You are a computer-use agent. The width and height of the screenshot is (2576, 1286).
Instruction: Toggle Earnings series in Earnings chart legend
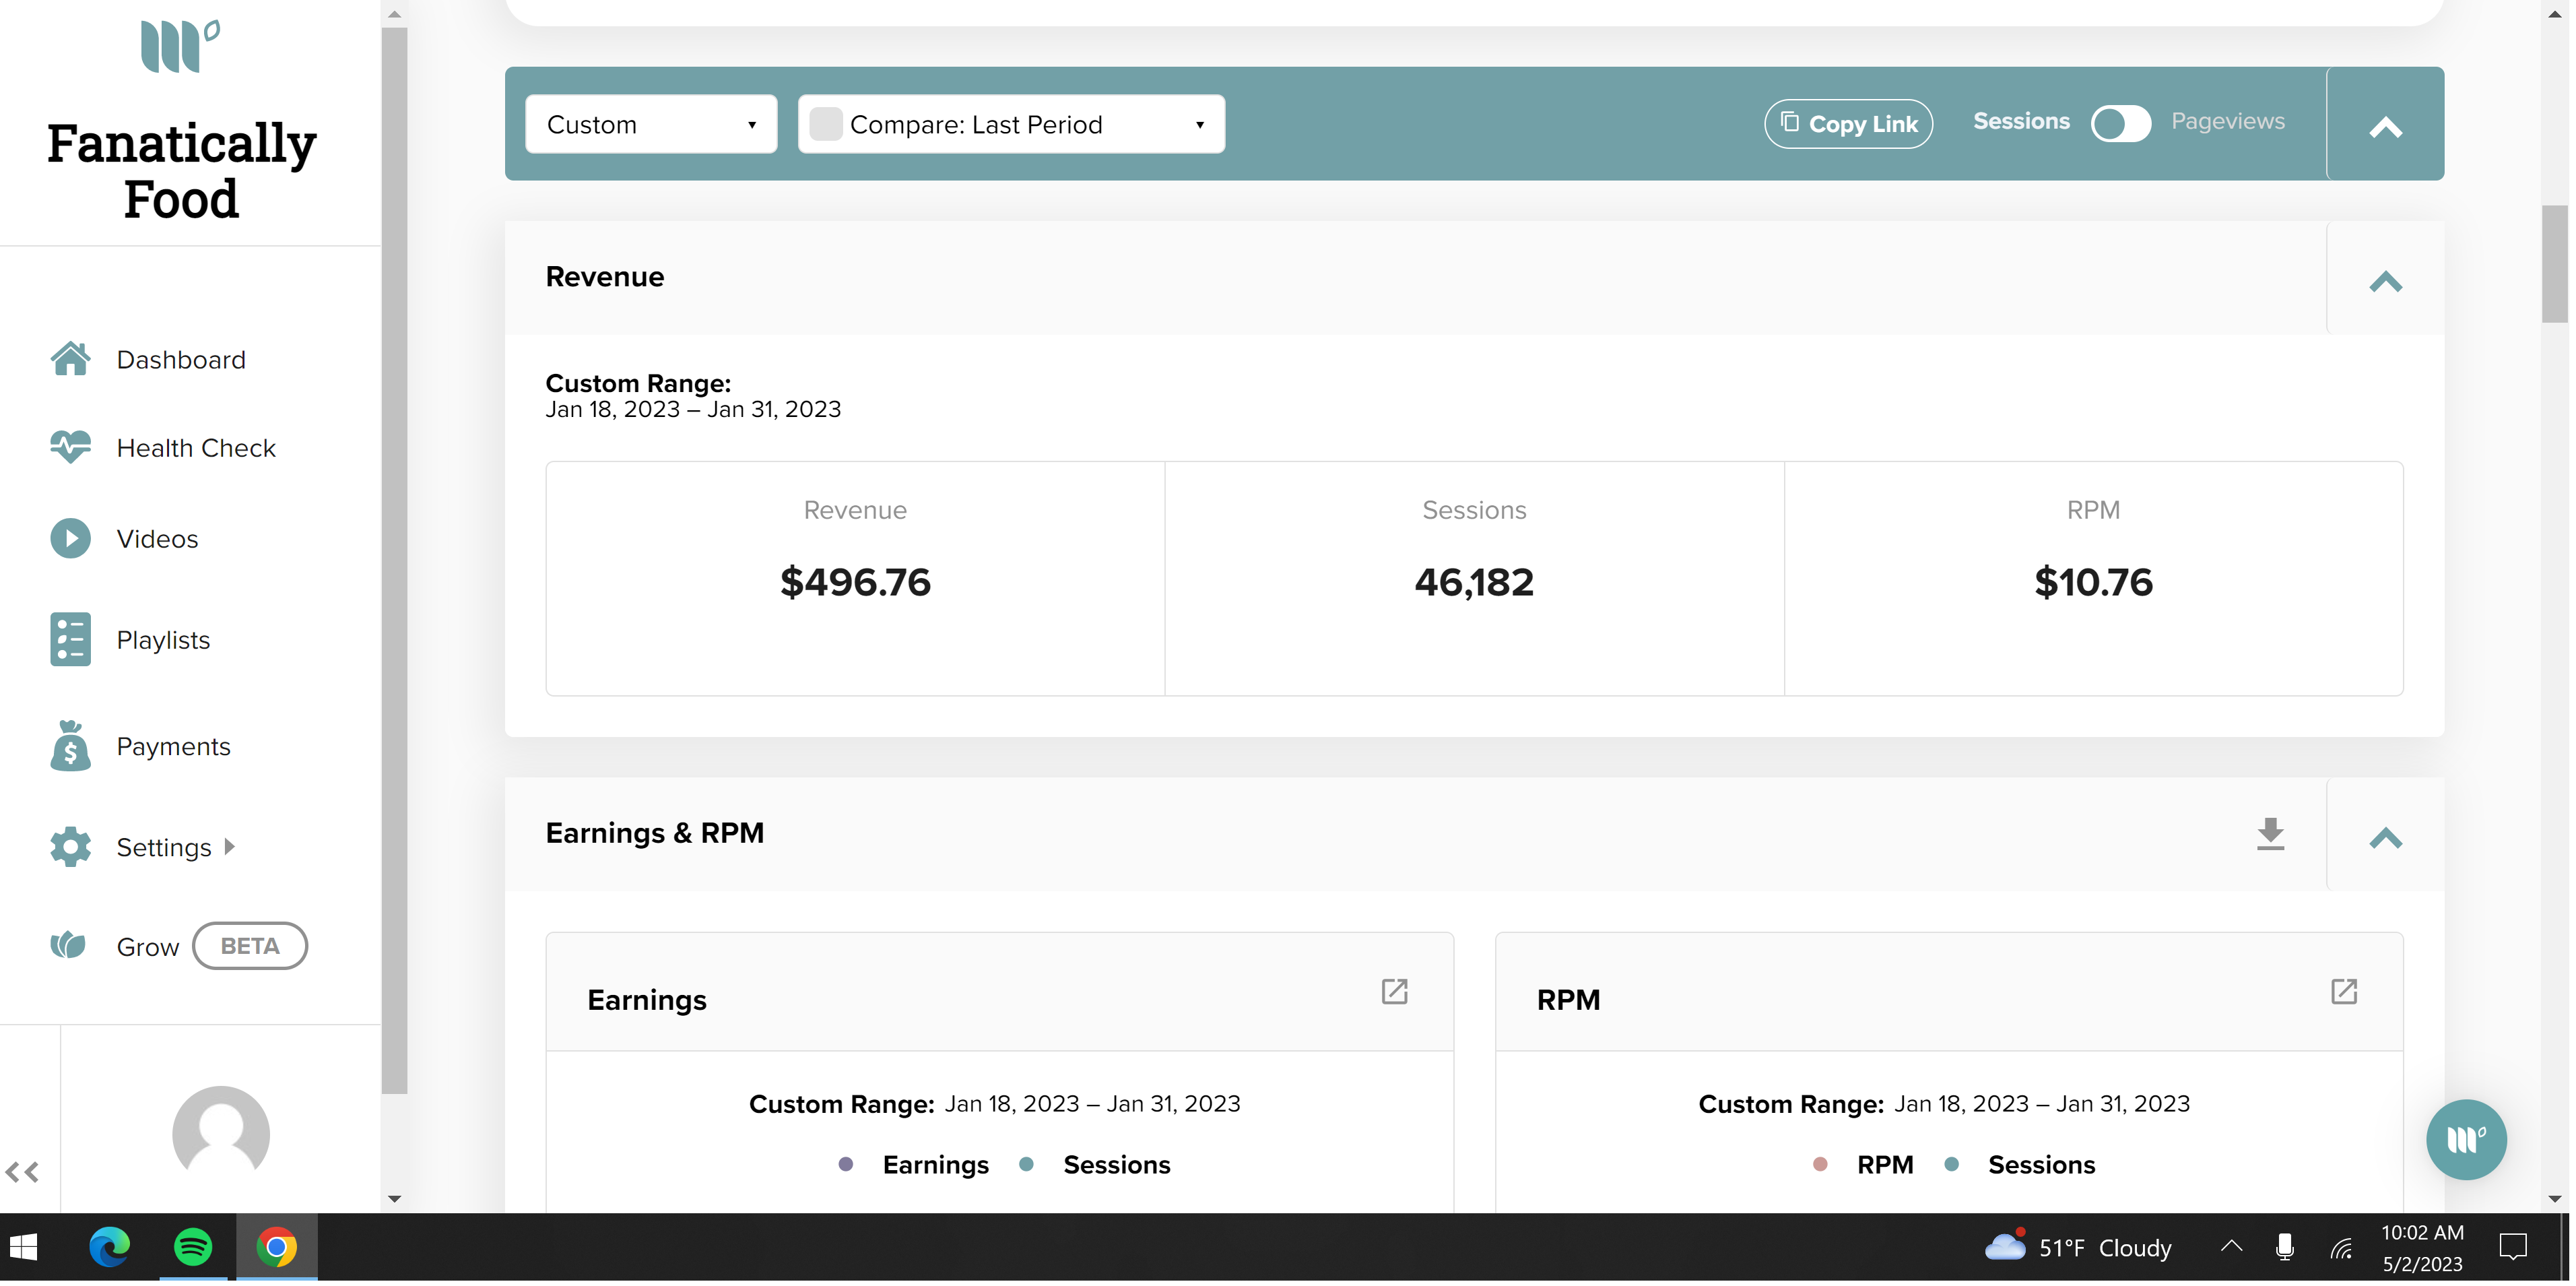click(x=915, y=1166)
